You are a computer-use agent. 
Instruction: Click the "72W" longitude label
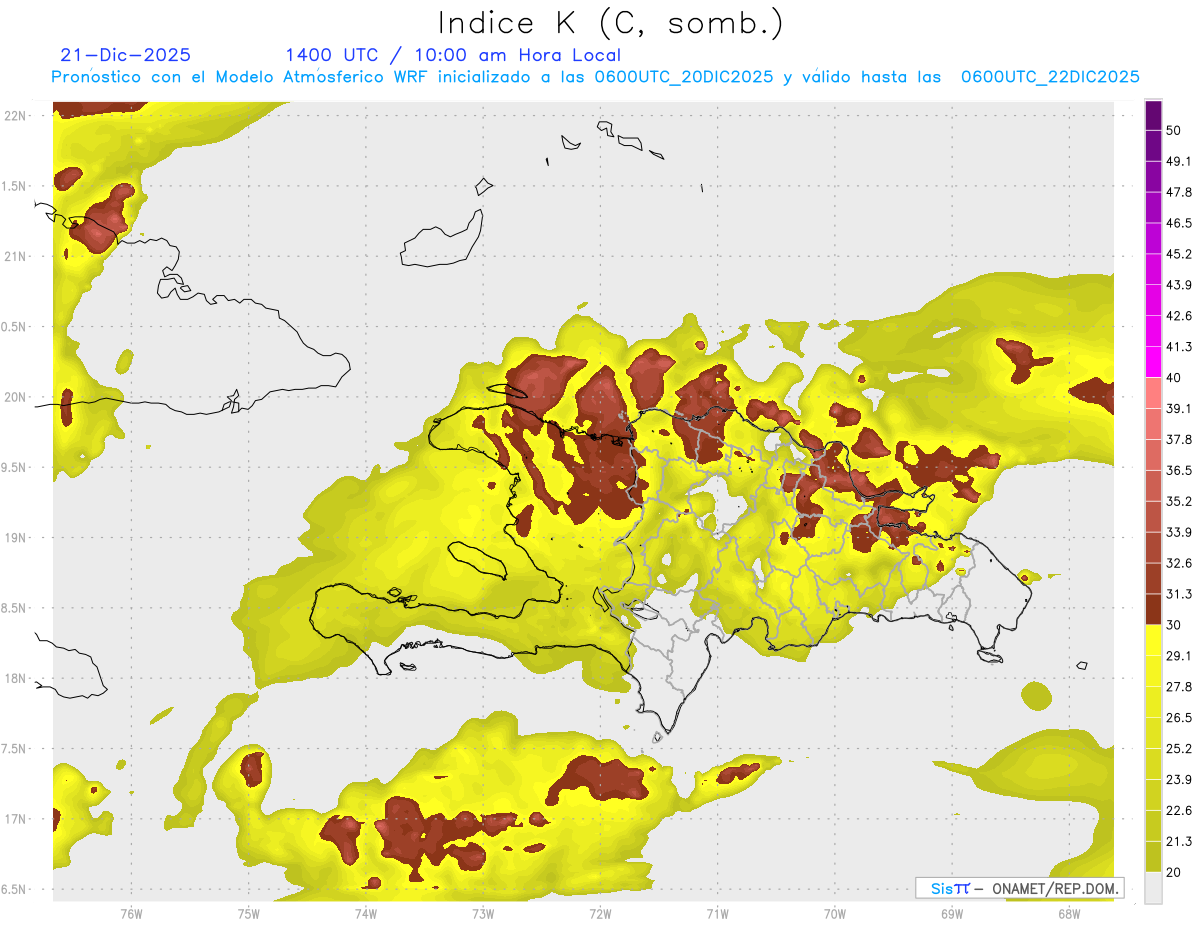[600, 914]
